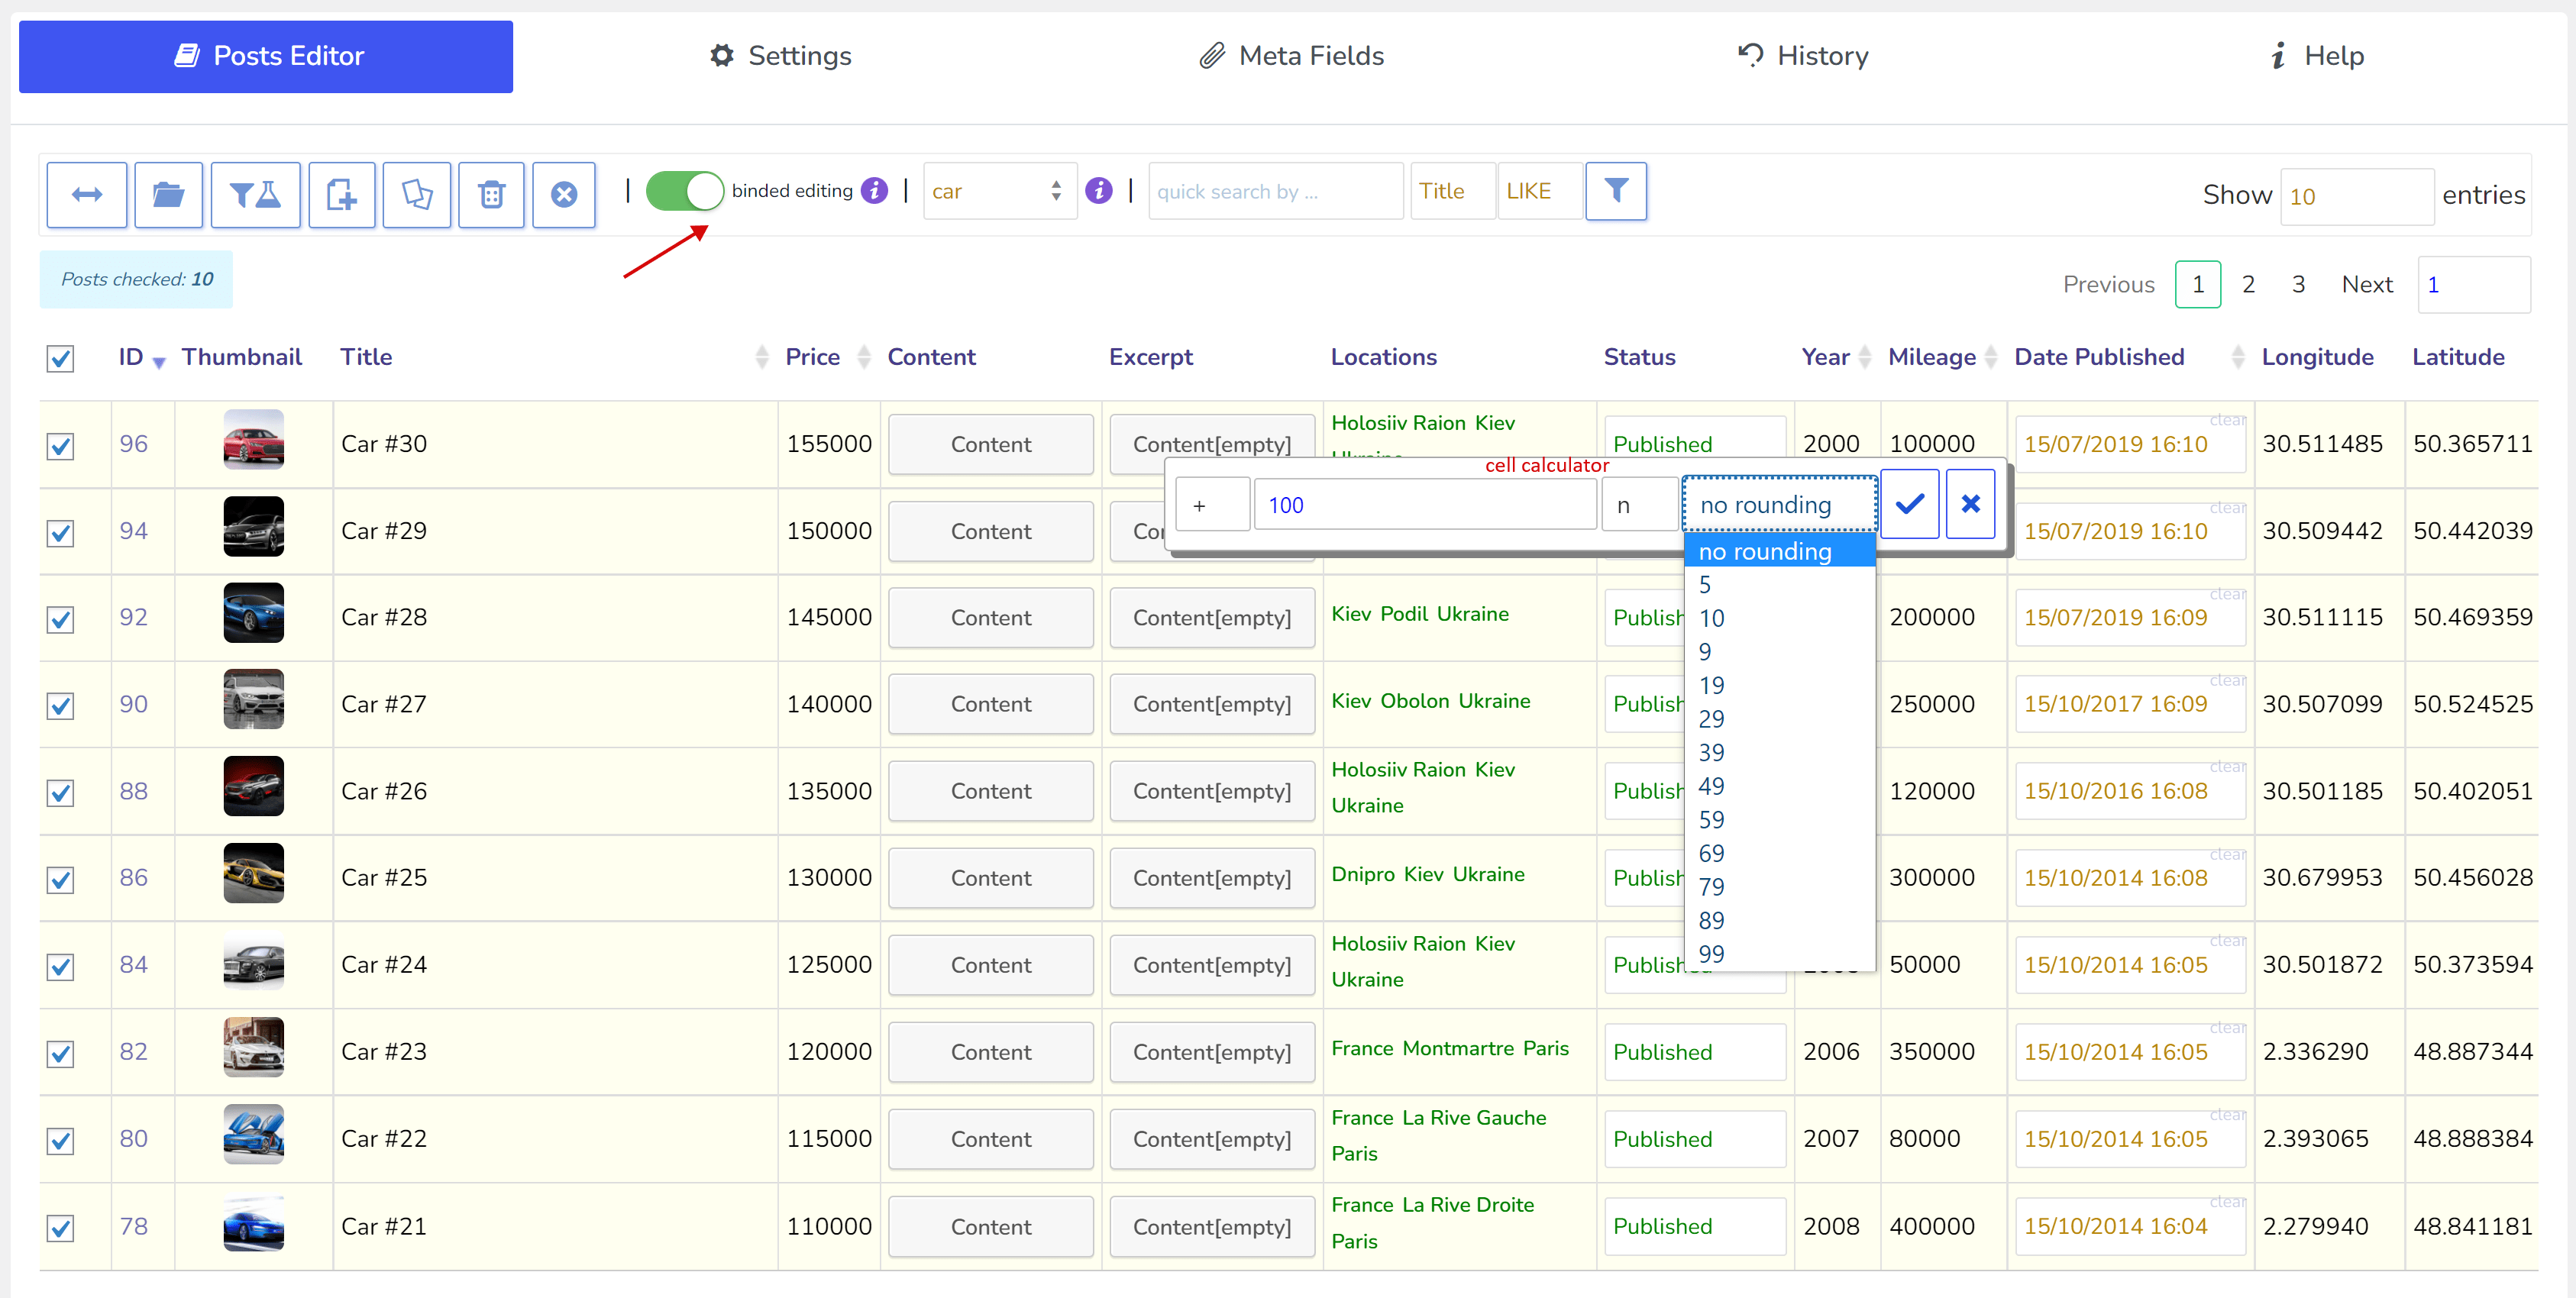The height and width of the screenshot is (1298, 2576).
Task: Uncheck the Car #29 row checkbox
Action: [60, 532]
